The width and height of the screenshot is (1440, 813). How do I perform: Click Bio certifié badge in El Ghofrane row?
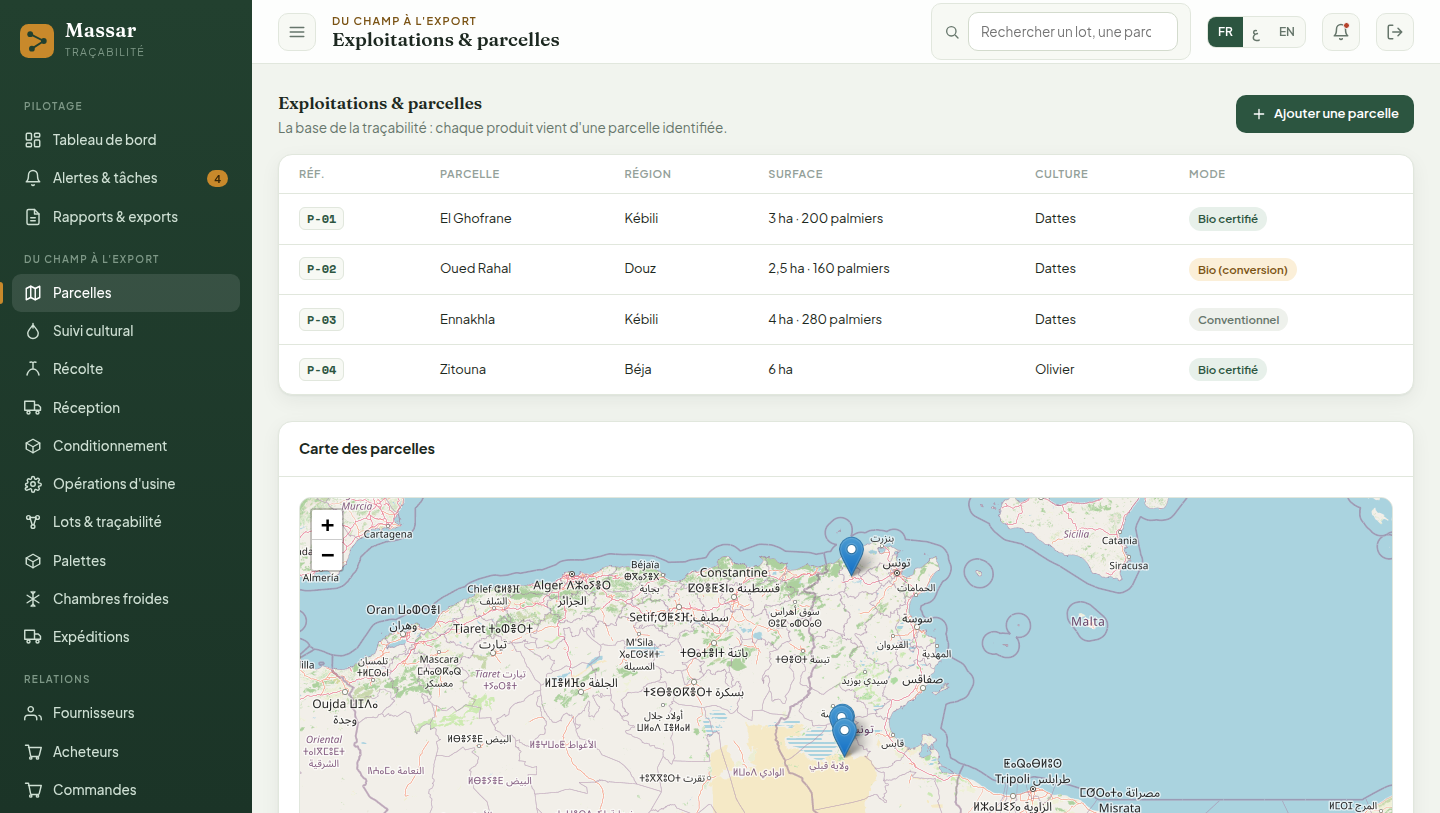coord(1228,219)
